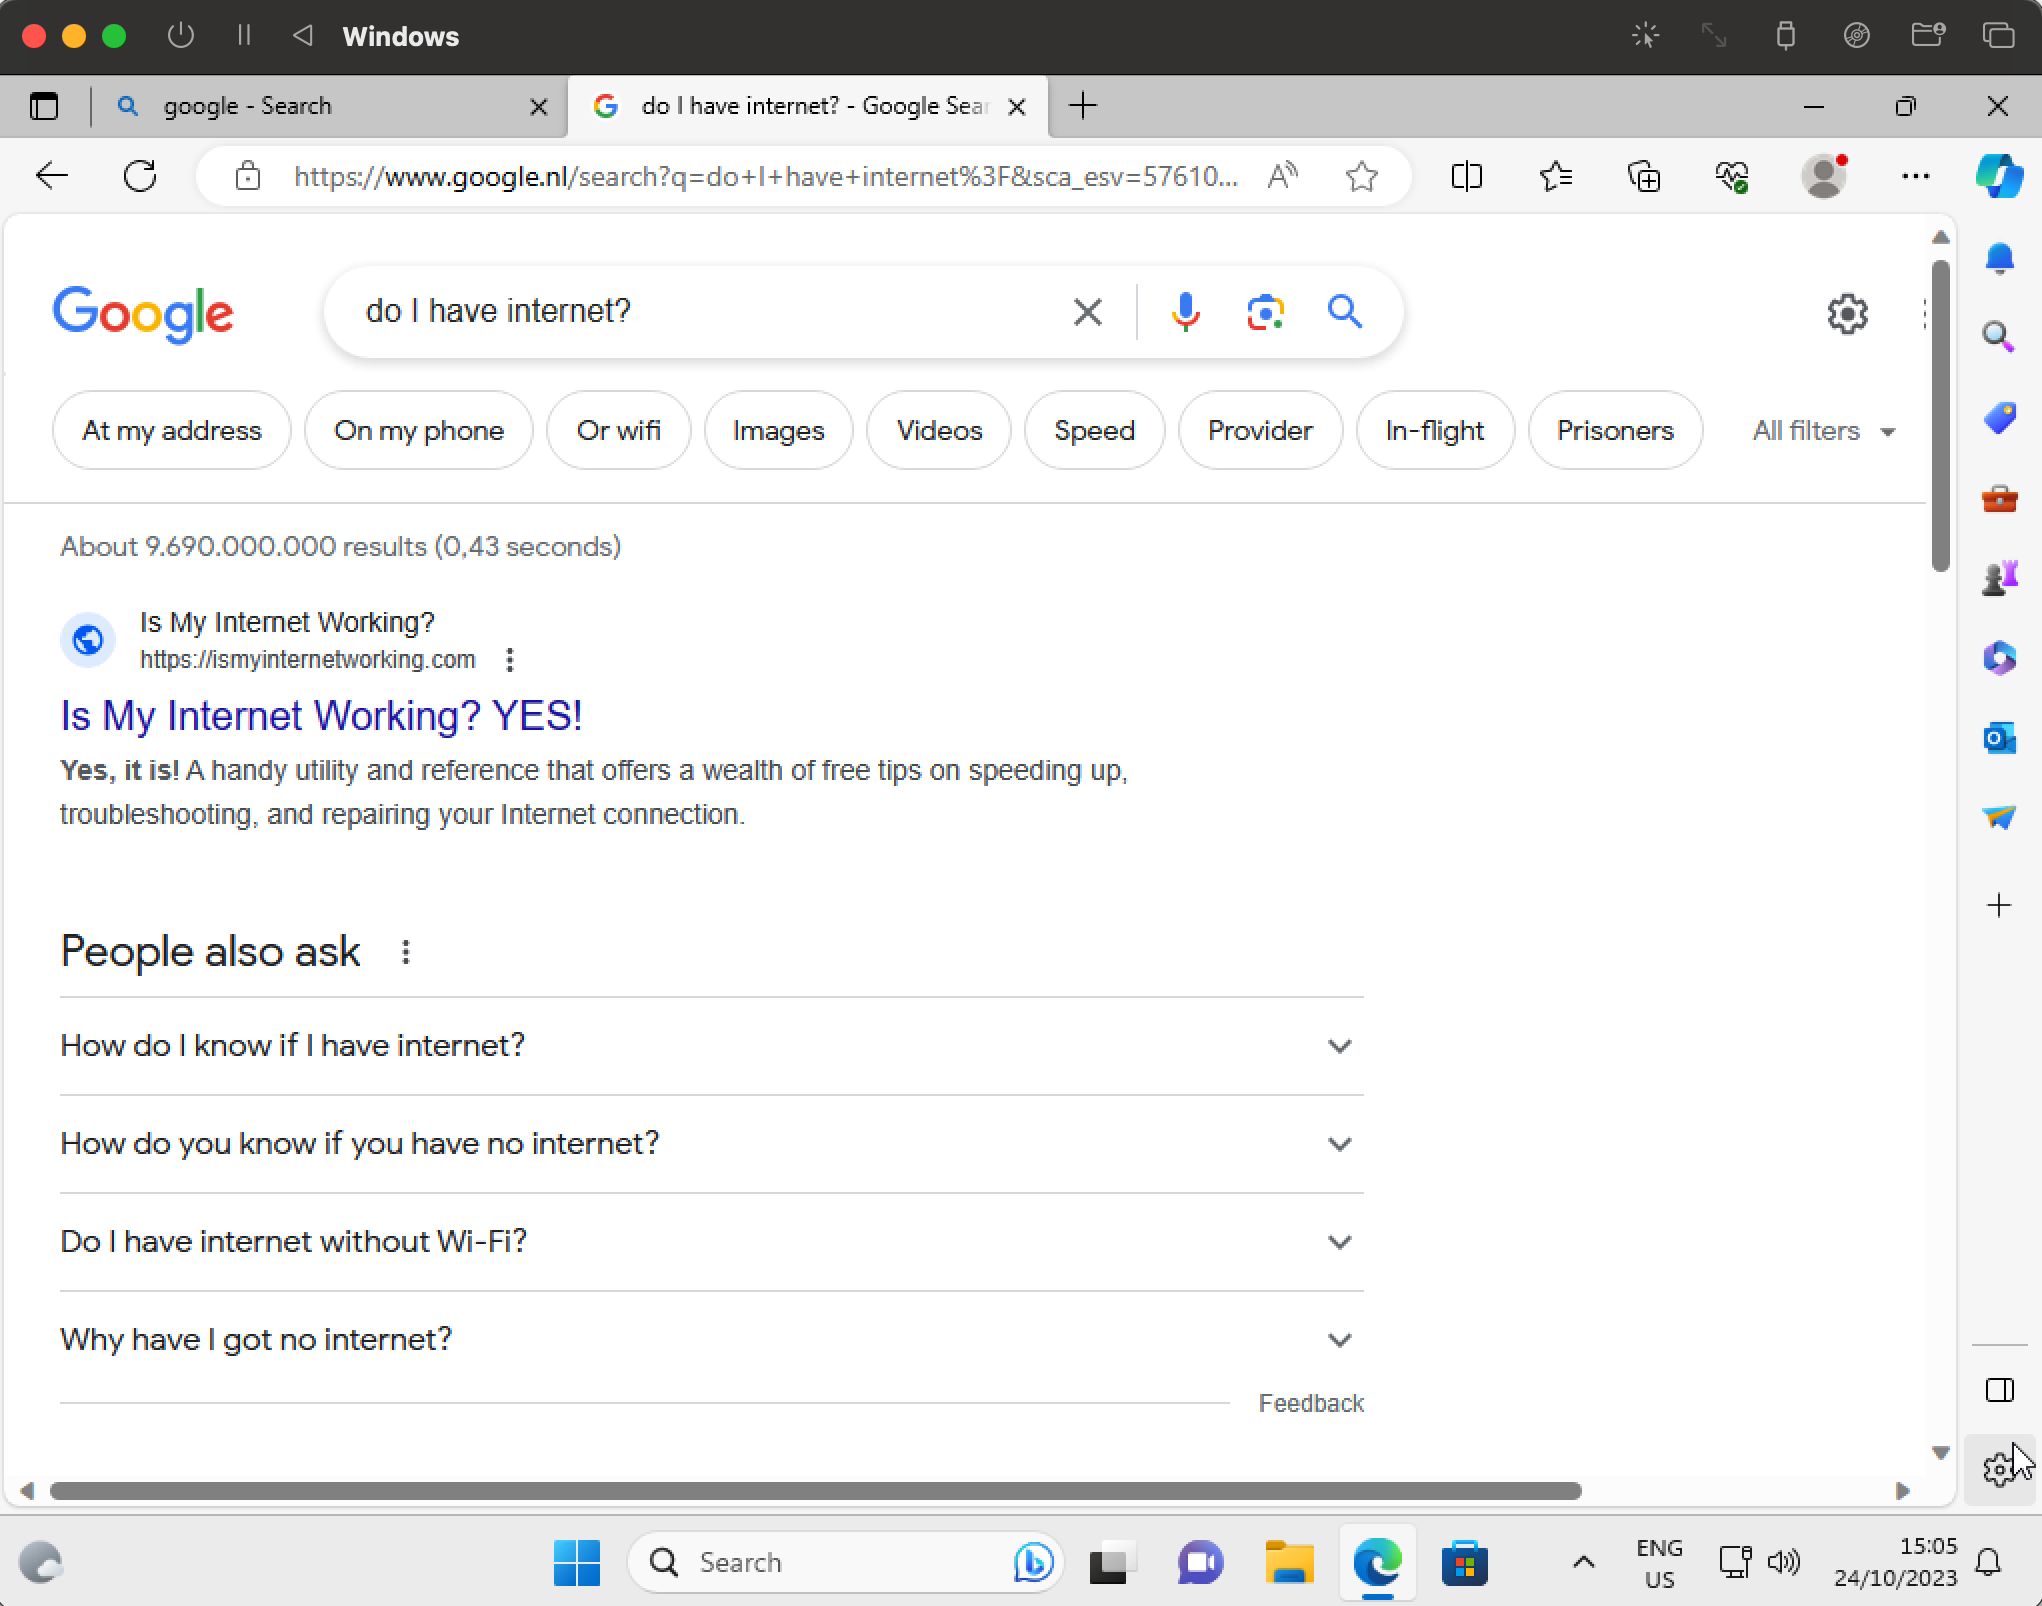Screen dimensions: 2042x1606
Task: Open sidebar settings gear
Action: (1999, 1468)
